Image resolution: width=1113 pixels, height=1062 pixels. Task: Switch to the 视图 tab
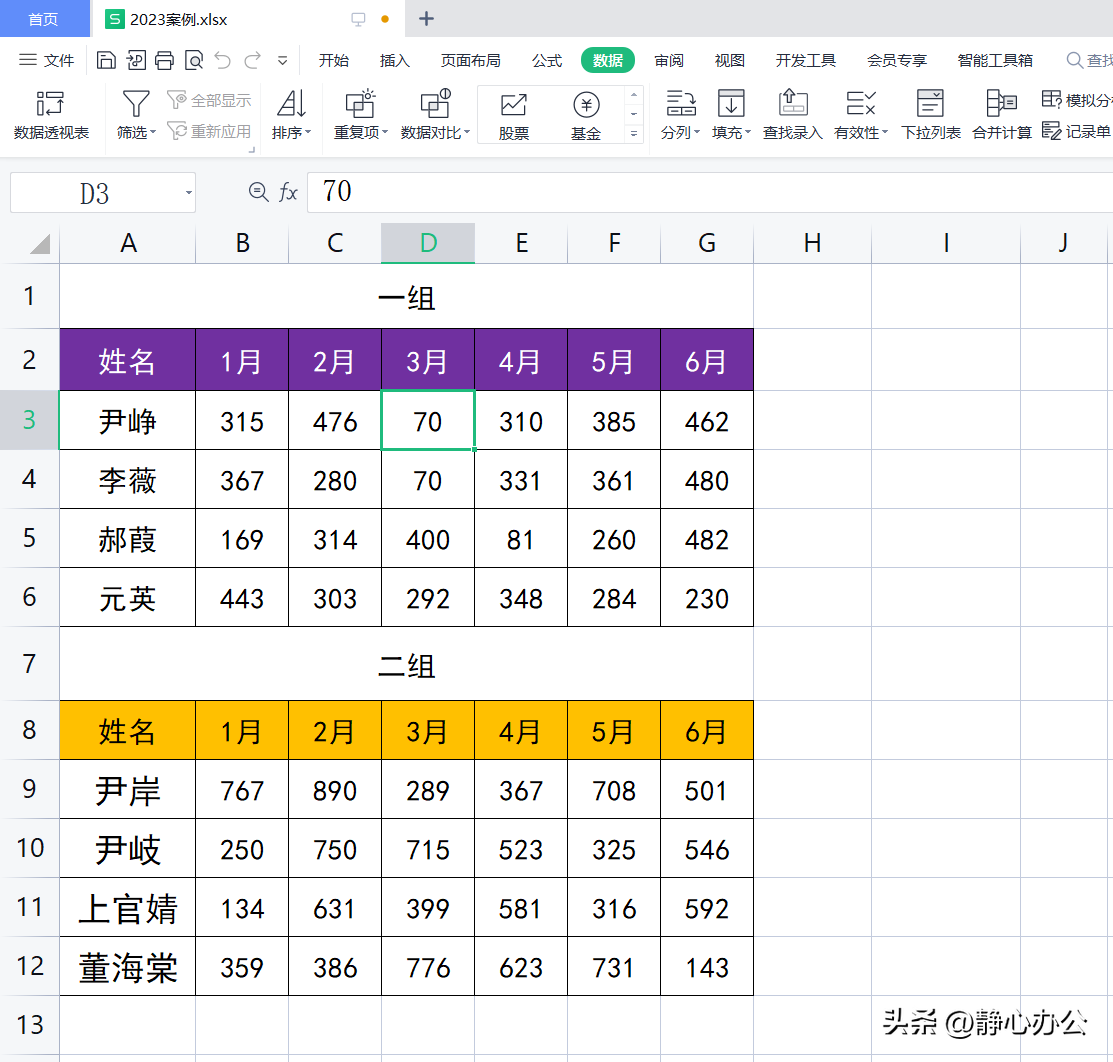click(730, 60)
